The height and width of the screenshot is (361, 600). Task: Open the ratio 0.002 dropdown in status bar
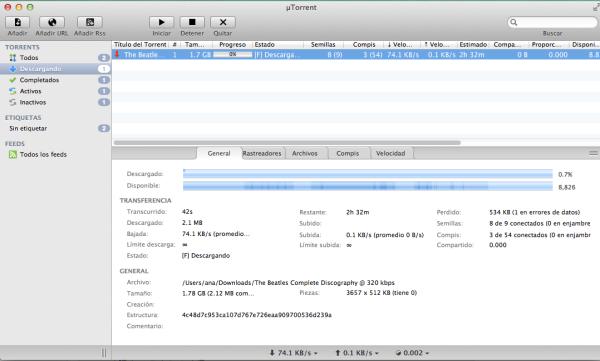412,353
